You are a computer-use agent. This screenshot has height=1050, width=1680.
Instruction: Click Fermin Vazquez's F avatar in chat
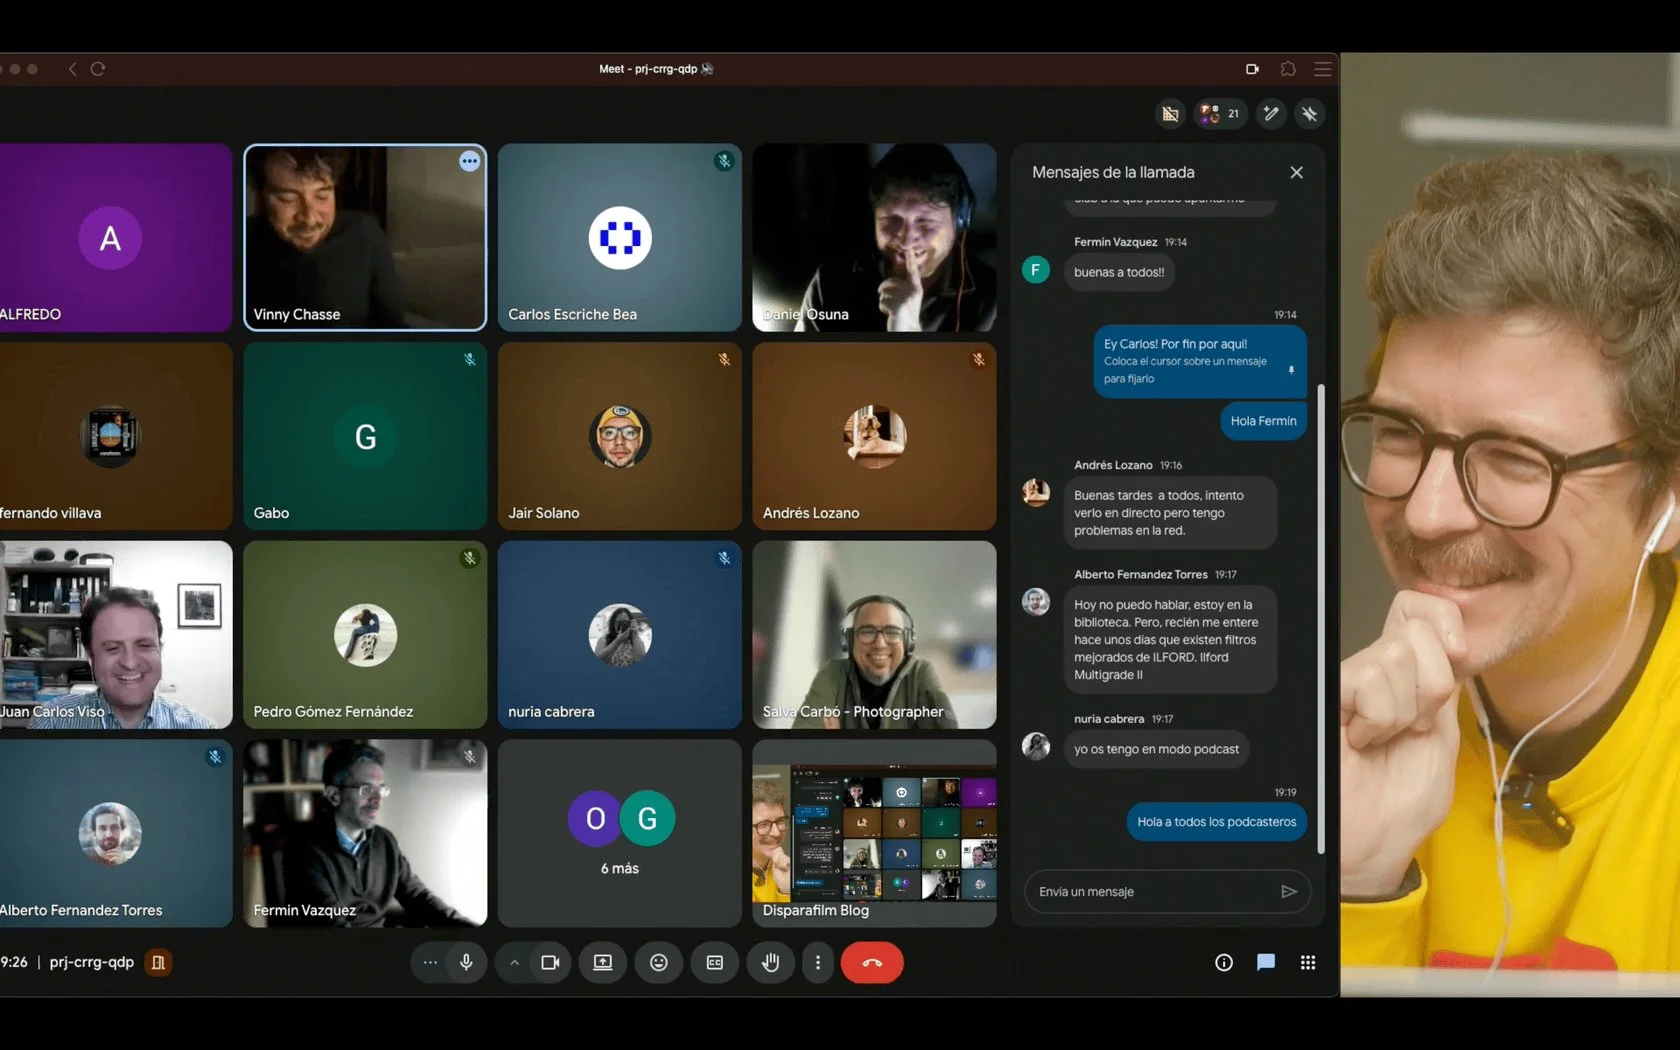(x=1036, y=269)
